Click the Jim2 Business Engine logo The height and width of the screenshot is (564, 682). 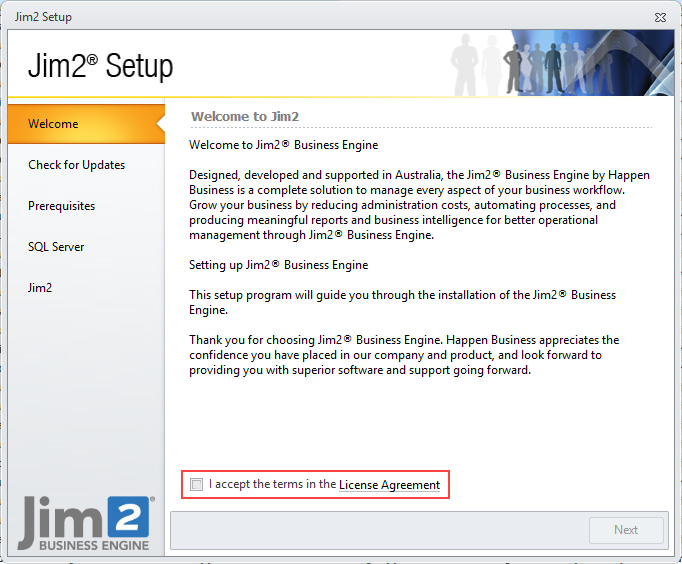tap(85, 522)
